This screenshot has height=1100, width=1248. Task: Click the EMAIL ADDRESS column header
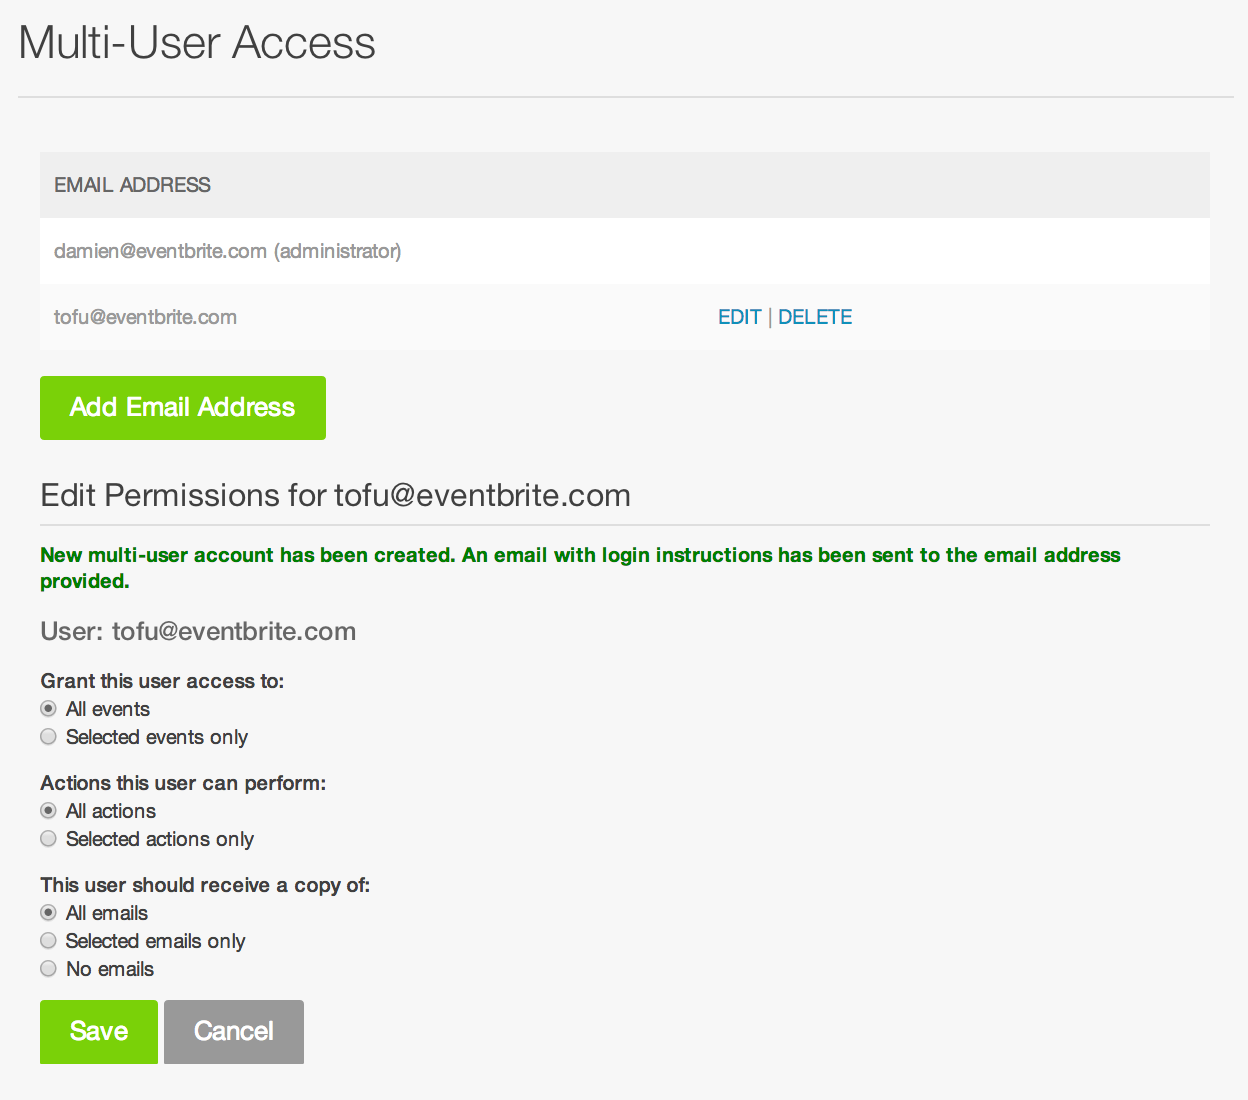click(x=132, y=185)
